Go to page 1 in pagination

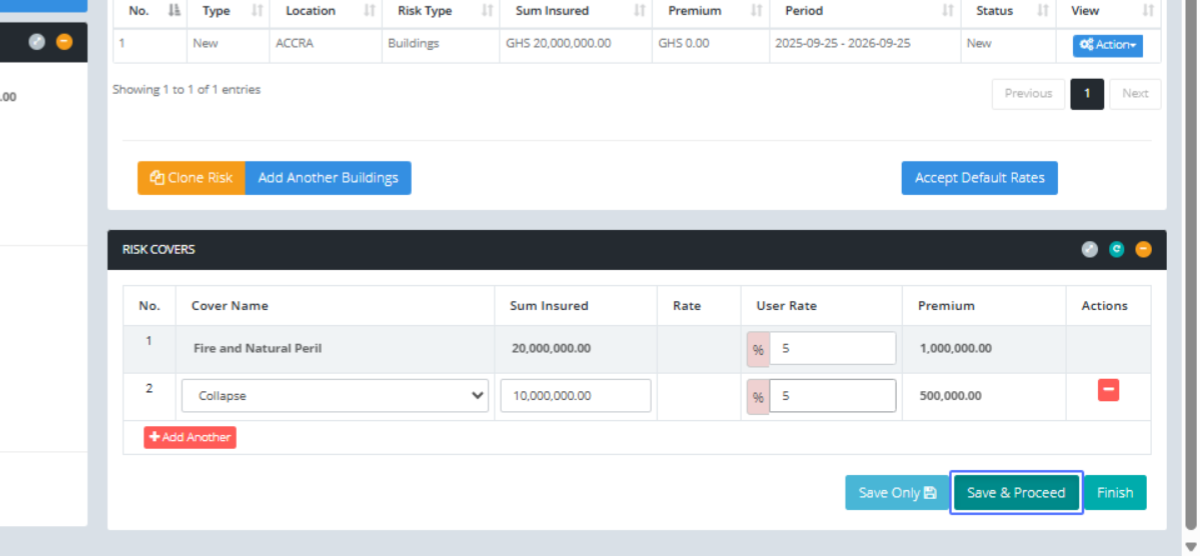pyautogui.click(x=1087, y=94)
